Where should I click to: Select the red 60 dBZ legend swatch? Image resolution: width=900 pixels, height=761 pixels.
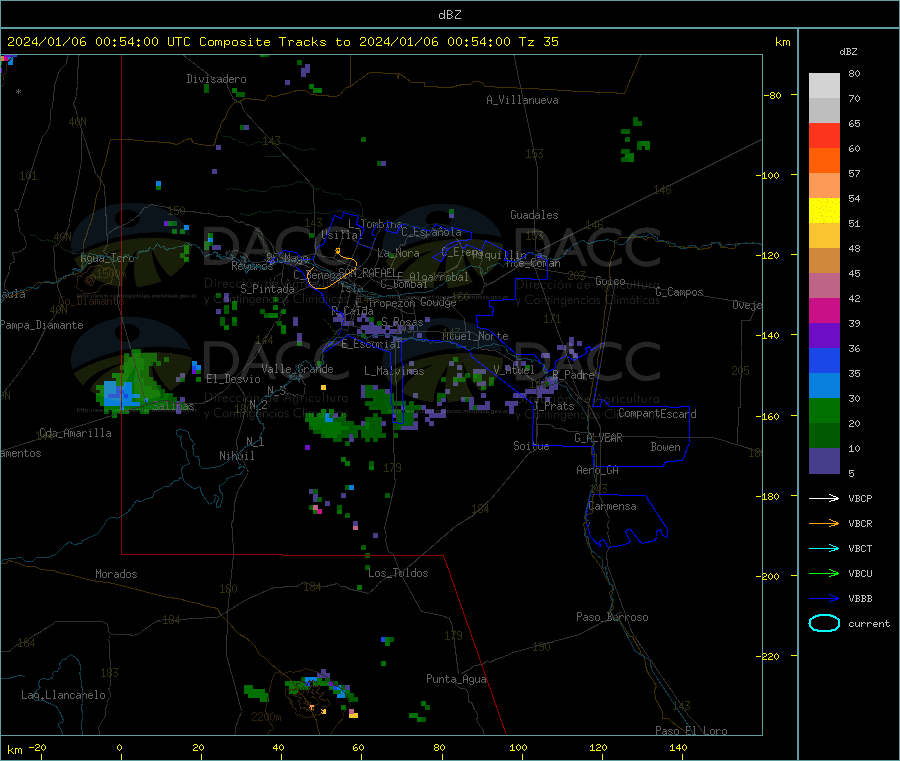[x=824, y=136]
